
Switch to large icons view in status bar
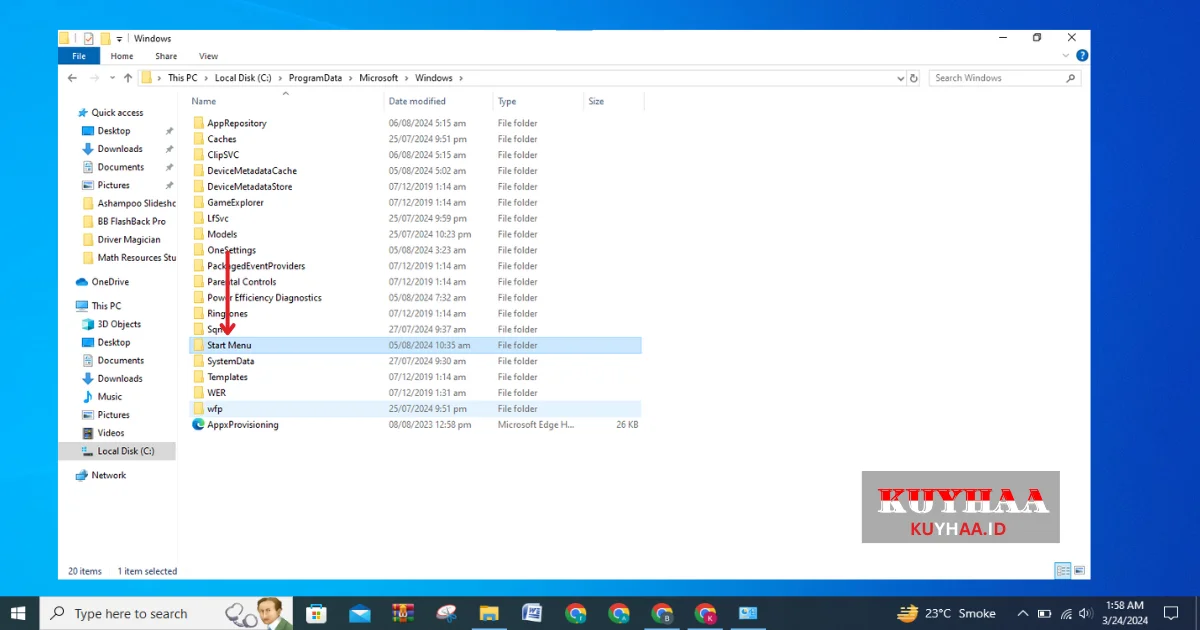[1078, 571]
